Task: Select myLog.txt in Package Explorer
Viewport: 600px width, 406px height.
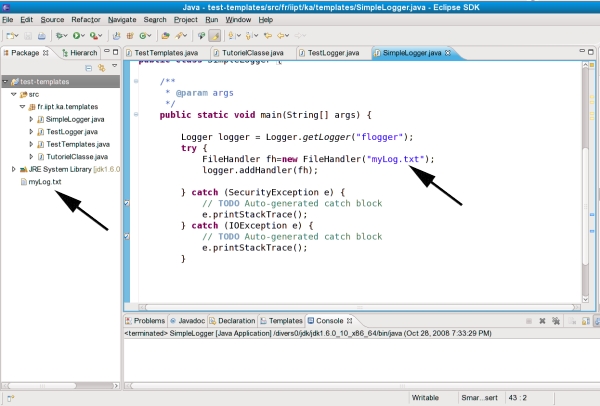Action: (44, 182)
